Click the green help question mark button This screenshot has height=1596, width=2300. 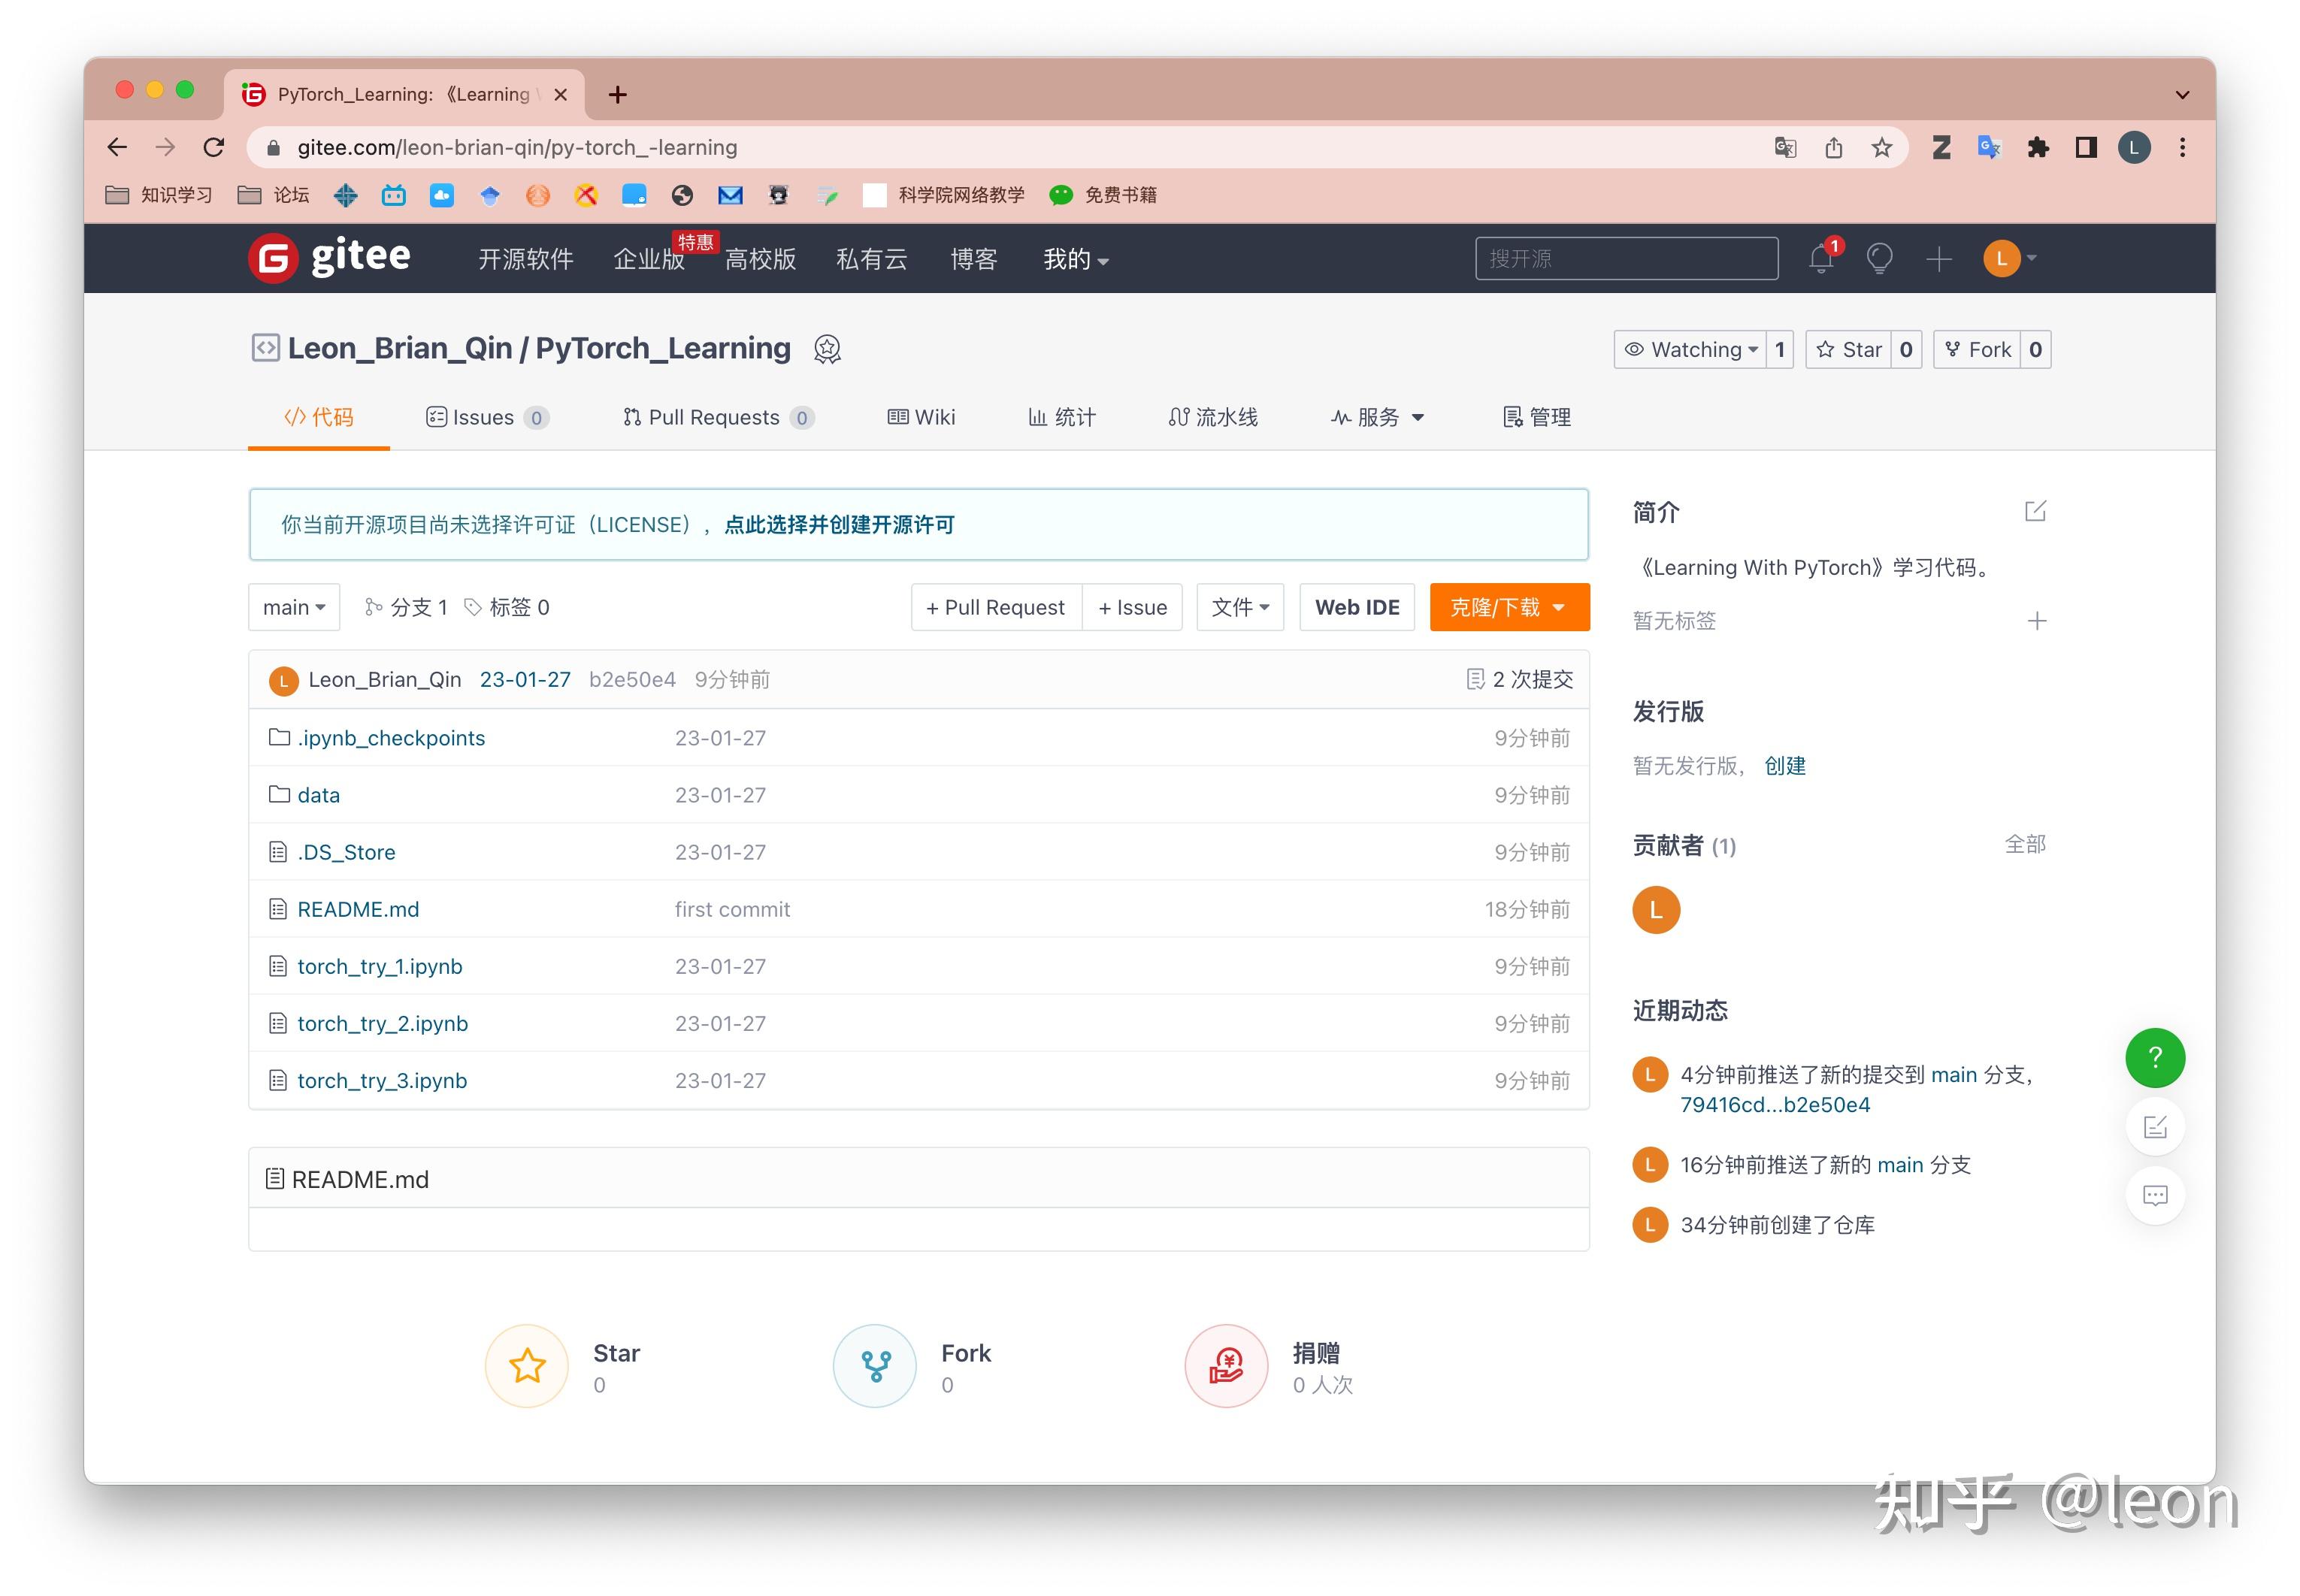[2154, 1058]
